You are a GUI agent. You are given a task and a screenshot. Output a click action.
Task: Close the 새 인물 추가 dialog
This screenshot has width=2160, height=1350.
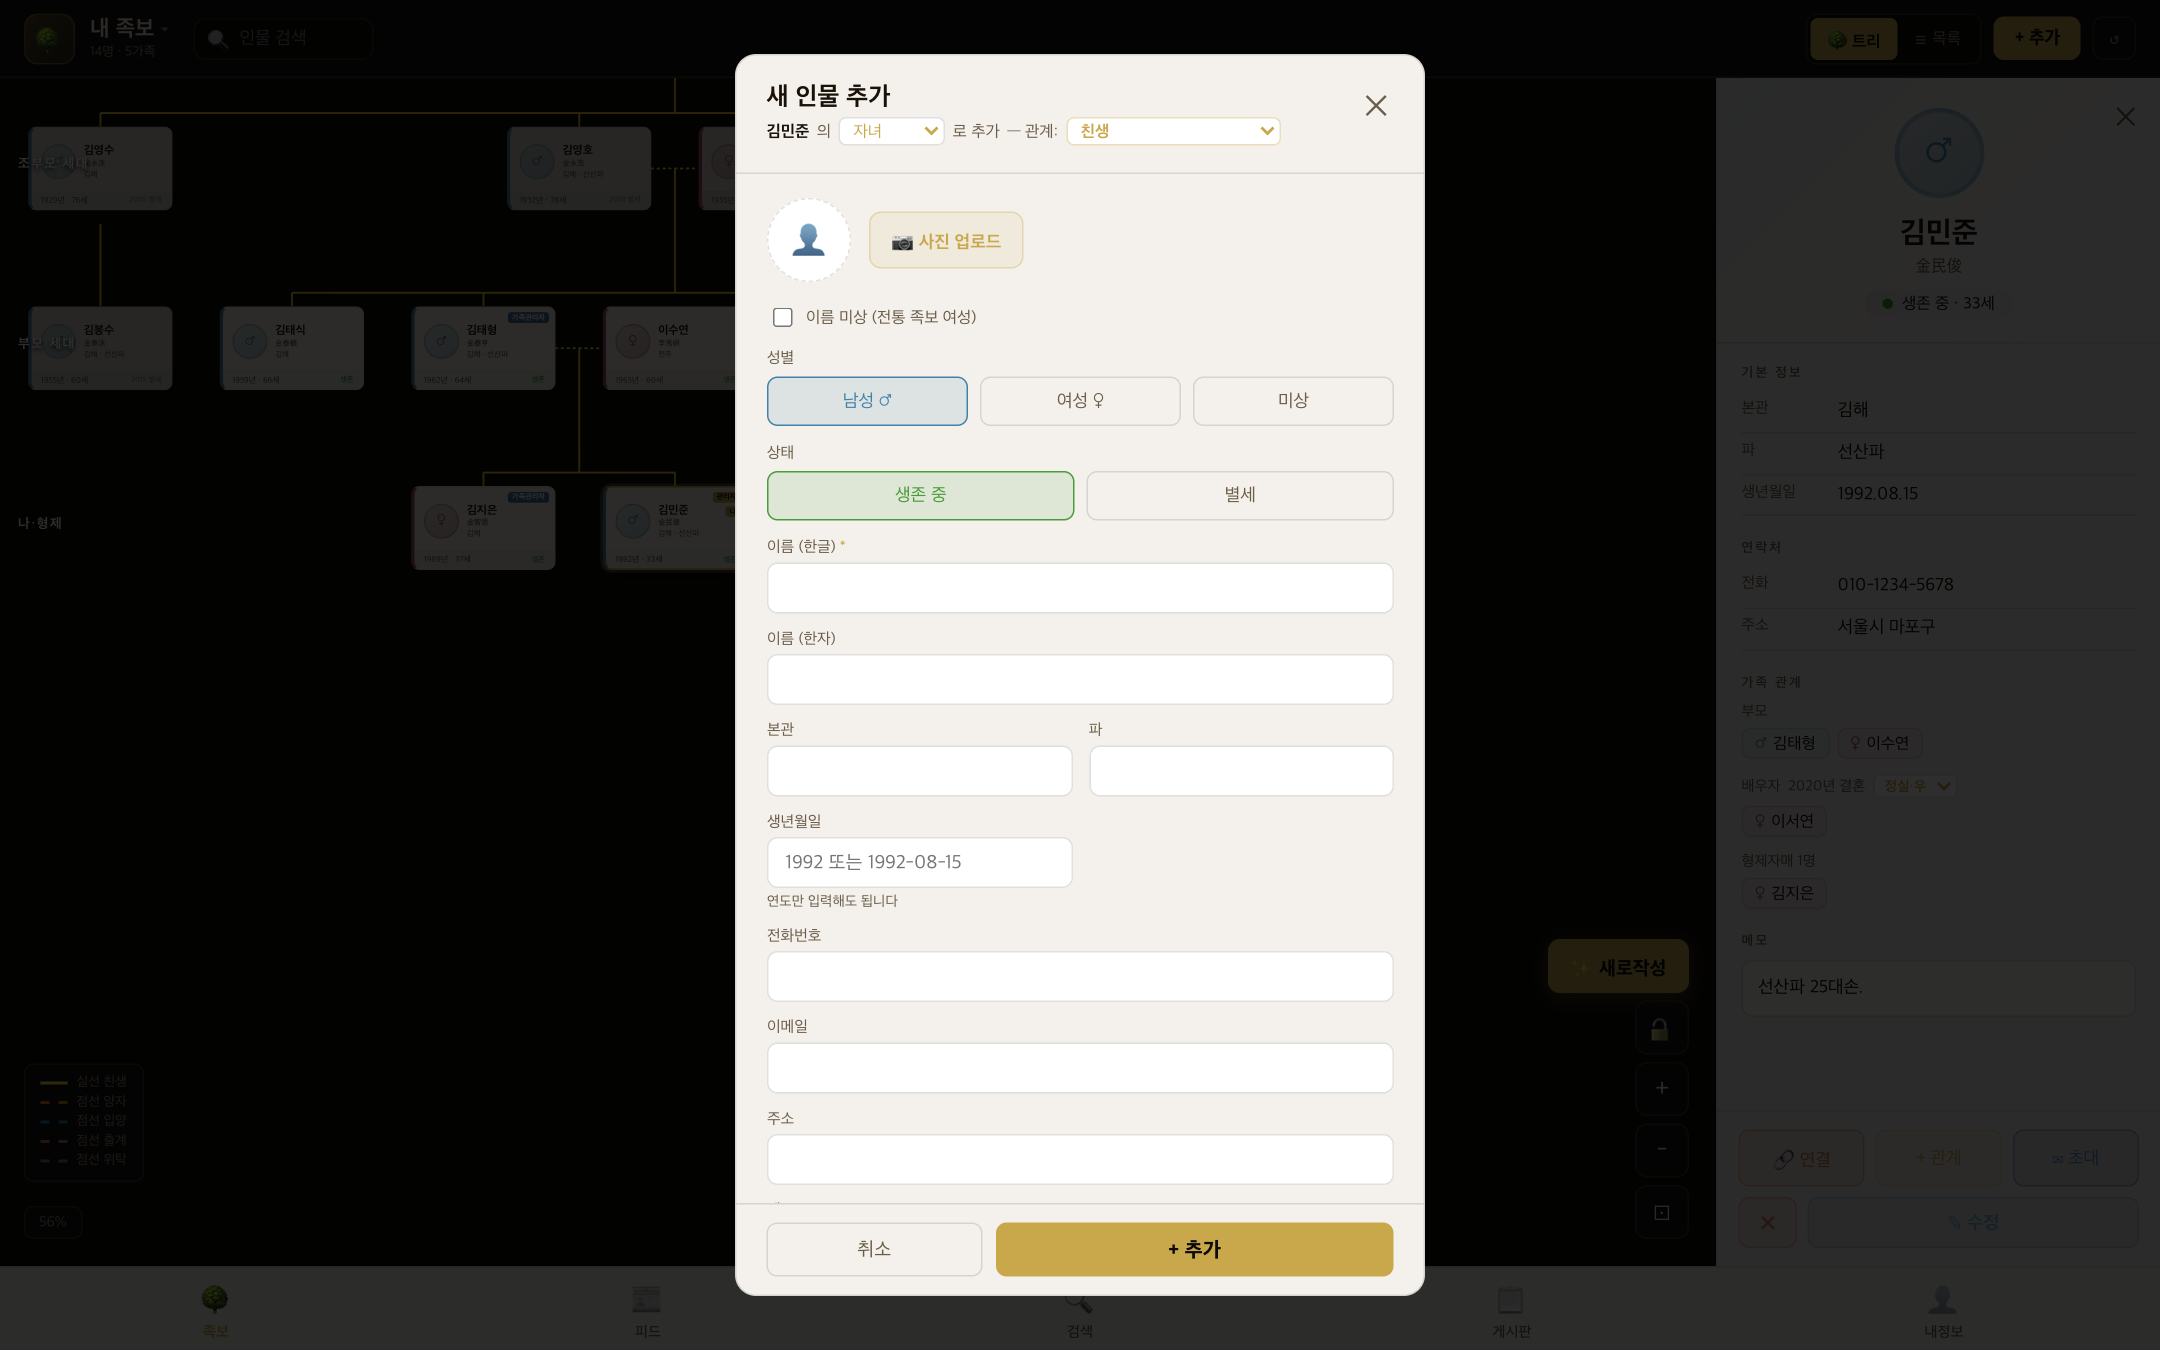coord(1375,106)
